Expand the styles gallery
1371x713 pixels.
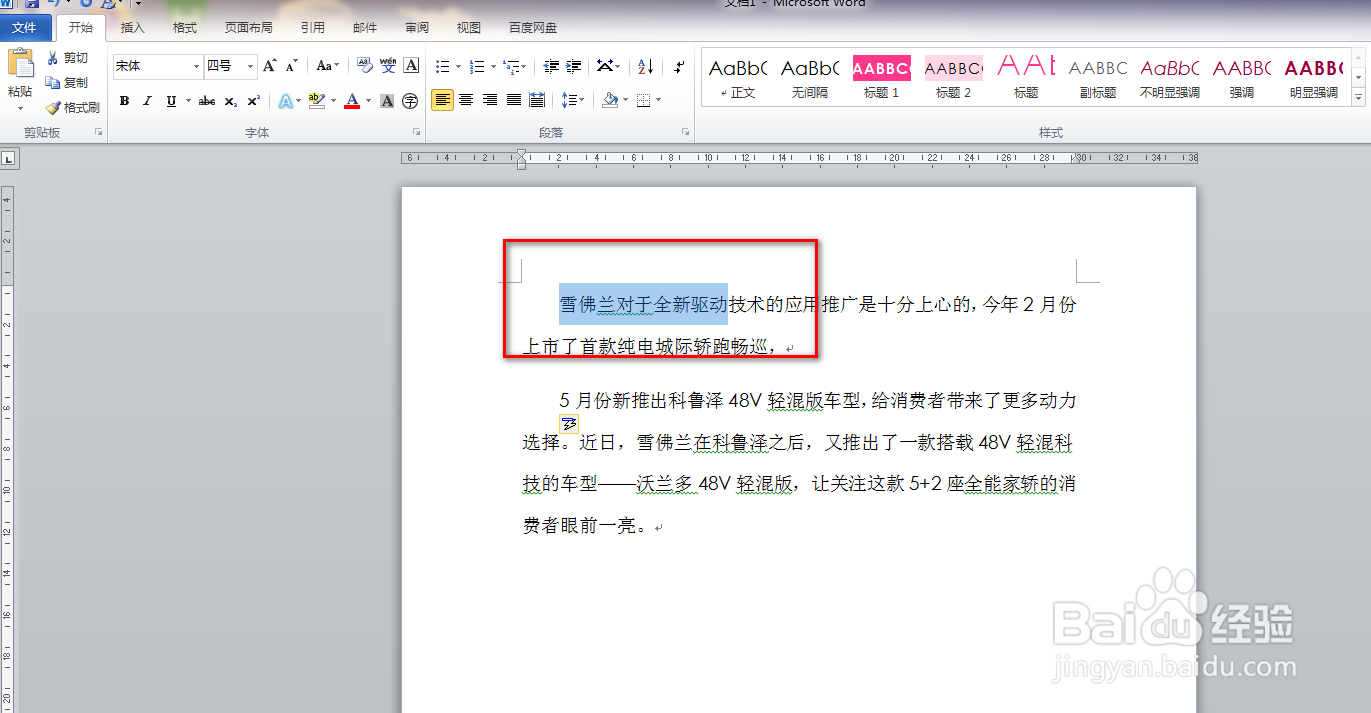click(1358, 97)
